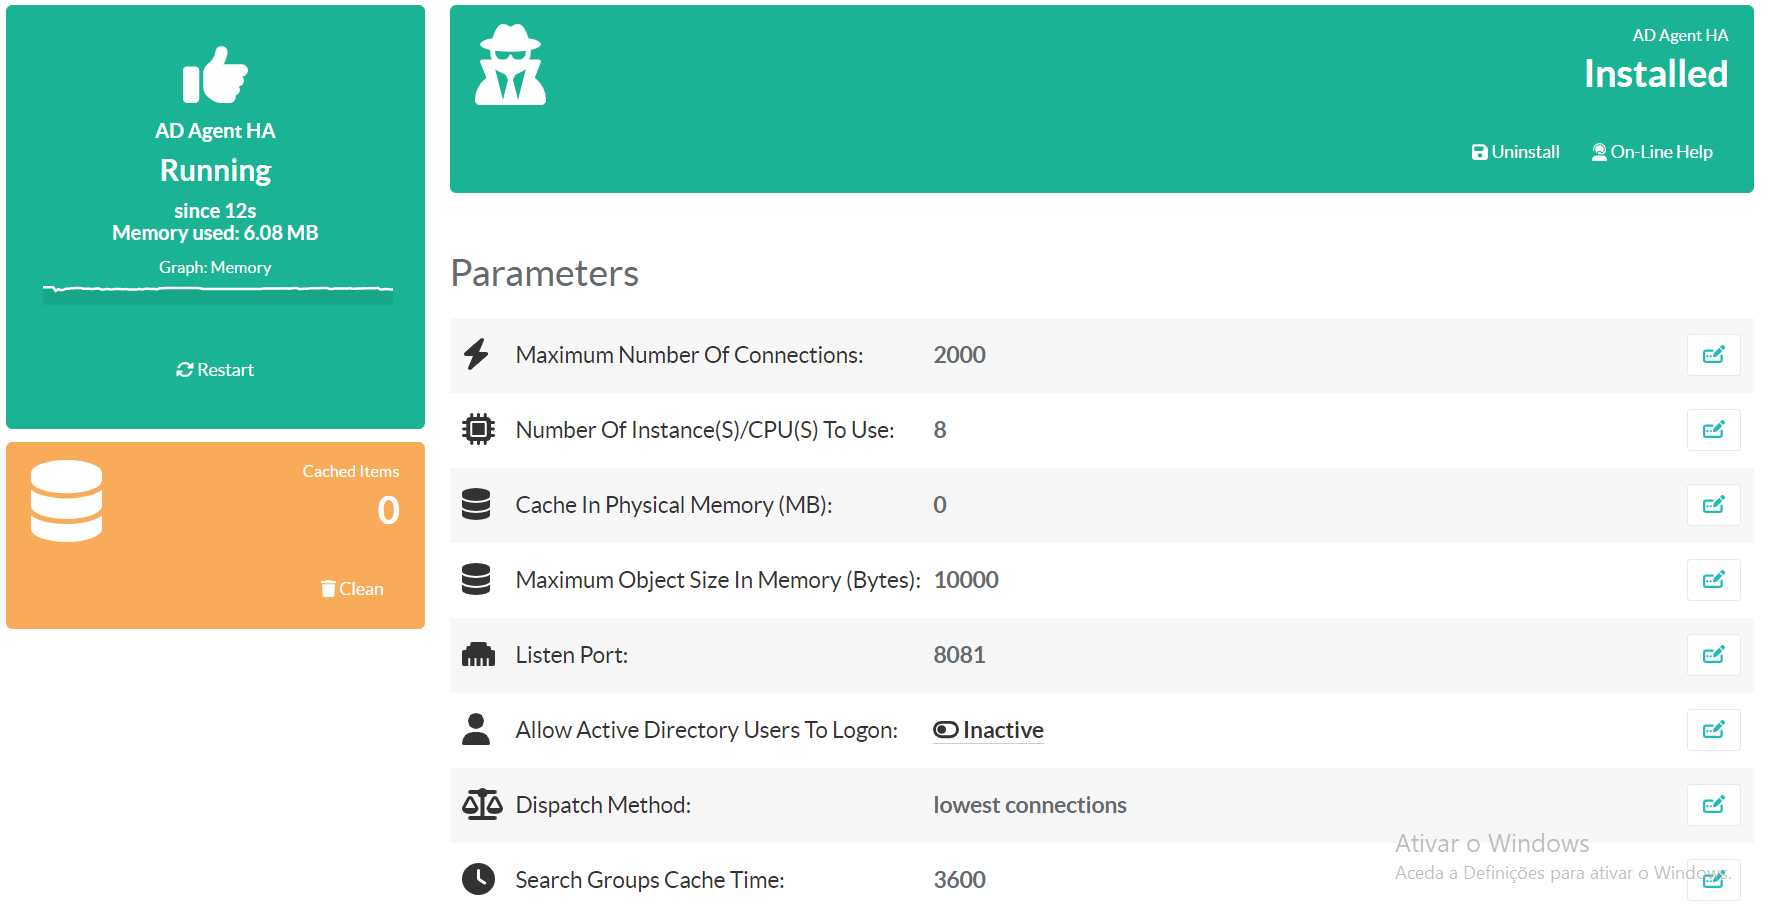Viewport: 1774px width, 920px height.
Task: Edit the Listen Port setting
Action: tap(1713, 655)
